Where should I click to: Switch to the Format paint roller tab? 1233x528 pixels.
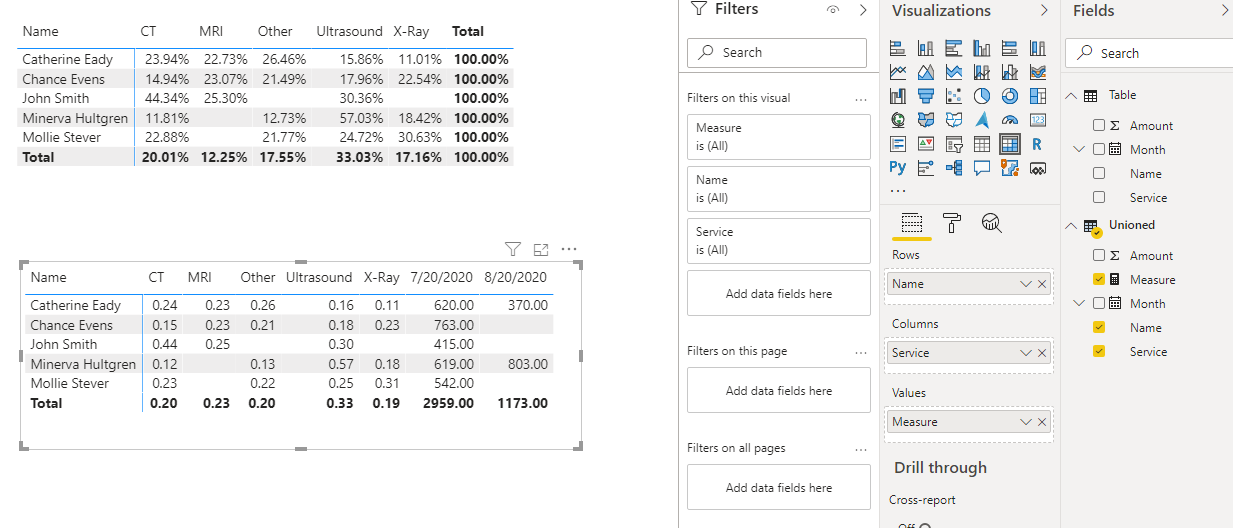(952, 223)
